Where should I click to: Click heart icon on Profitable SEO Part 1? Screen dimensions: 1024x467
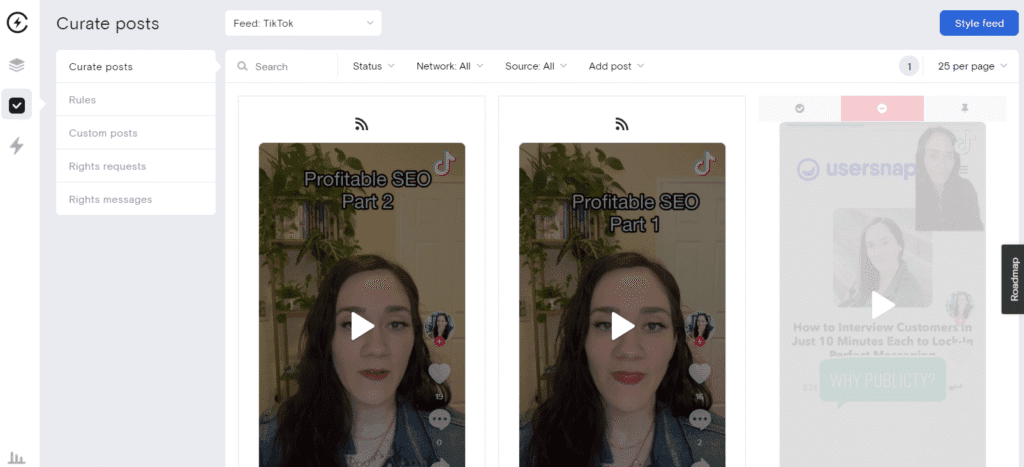(x=700, y=374)
